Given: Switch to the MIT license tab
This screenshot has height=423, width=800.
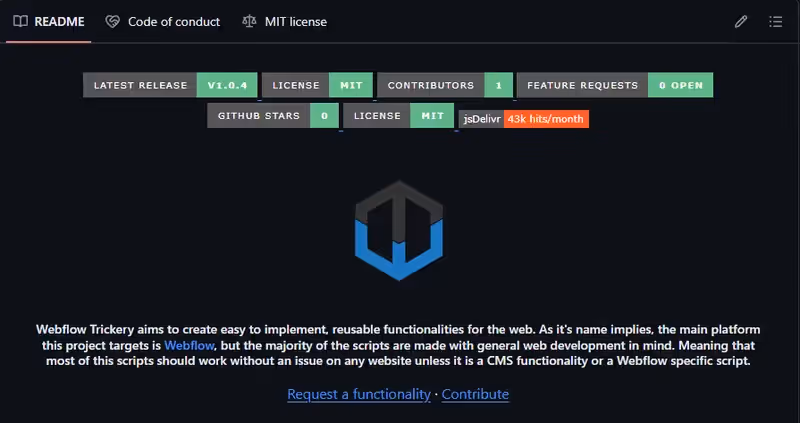Looking at the screenshot, I should pyautogui.click(x=285, y=21).
